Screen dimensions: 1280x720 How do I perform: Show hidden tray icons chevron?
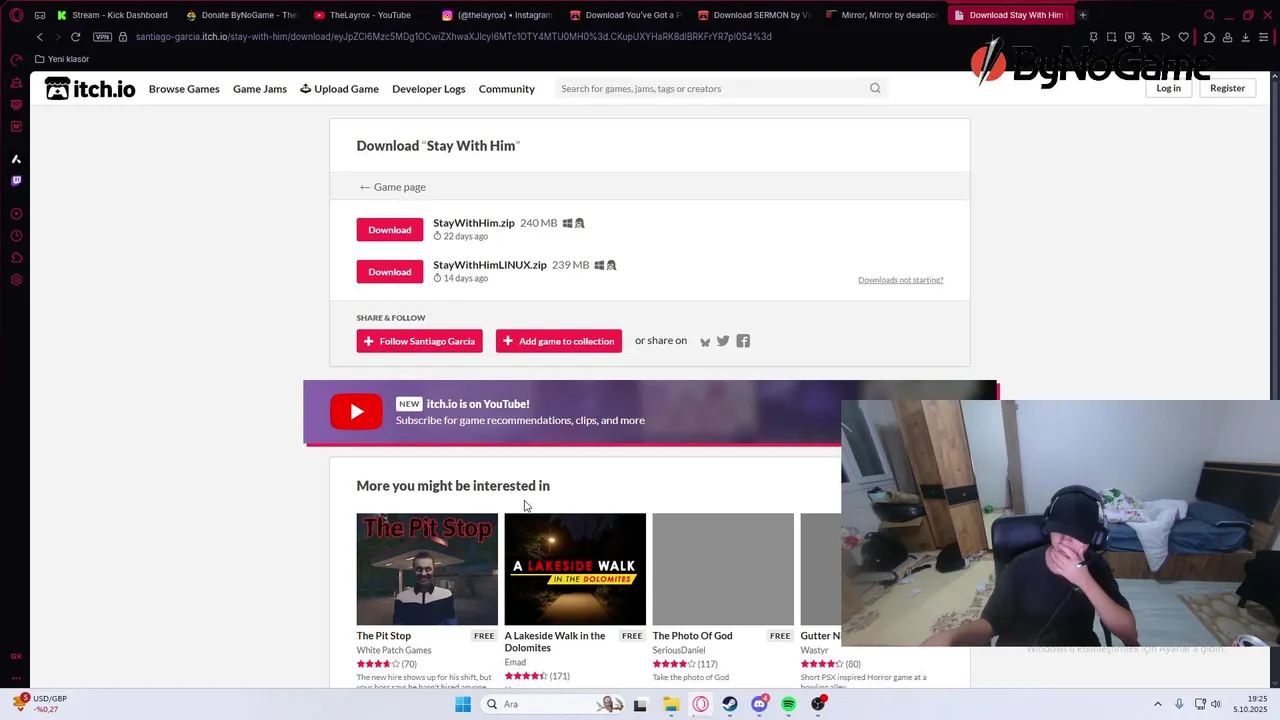(x=1158, y=704)
